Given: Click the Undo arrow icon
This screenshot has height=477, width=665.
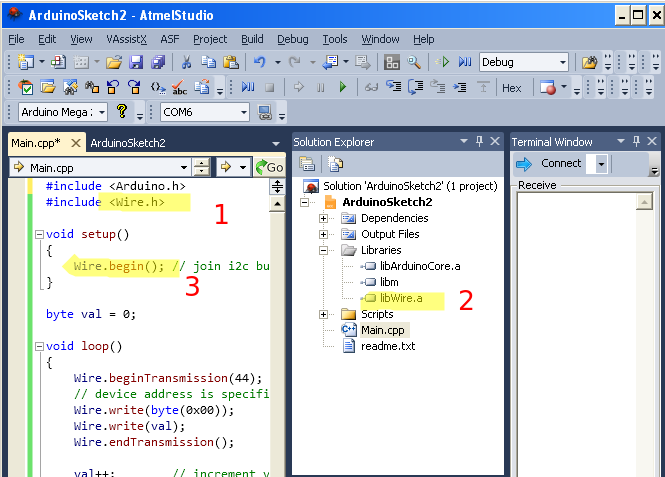Looking at the screenshot, I should (260, 62).
